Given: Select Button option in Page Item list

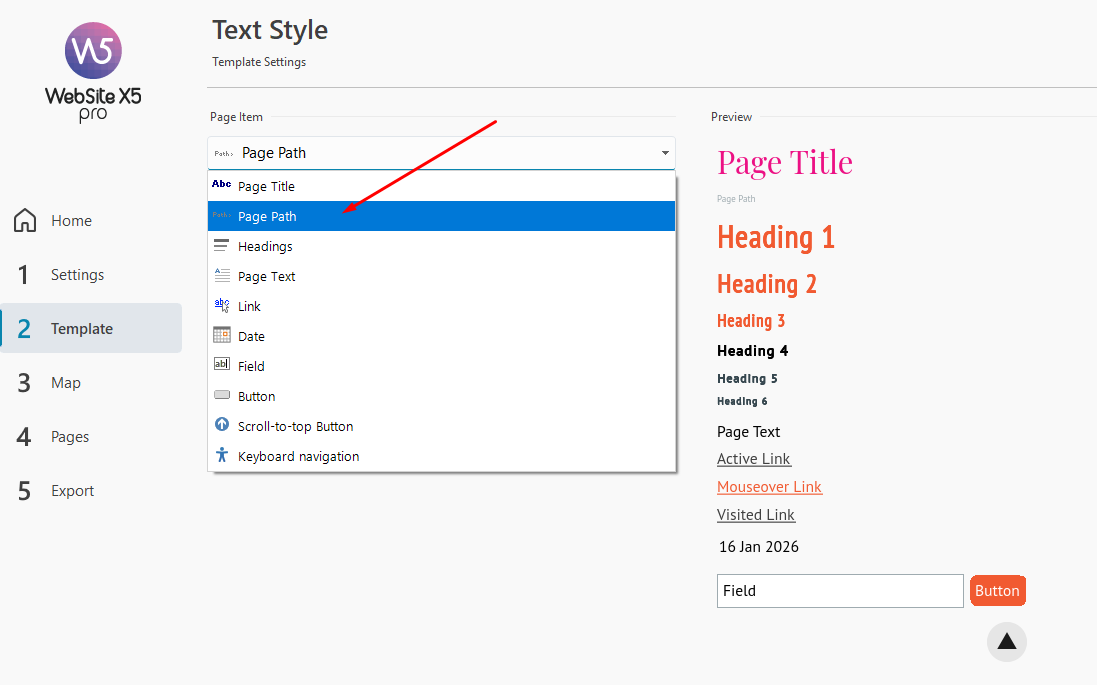Looking at the screenshot, I should [257, 396].
